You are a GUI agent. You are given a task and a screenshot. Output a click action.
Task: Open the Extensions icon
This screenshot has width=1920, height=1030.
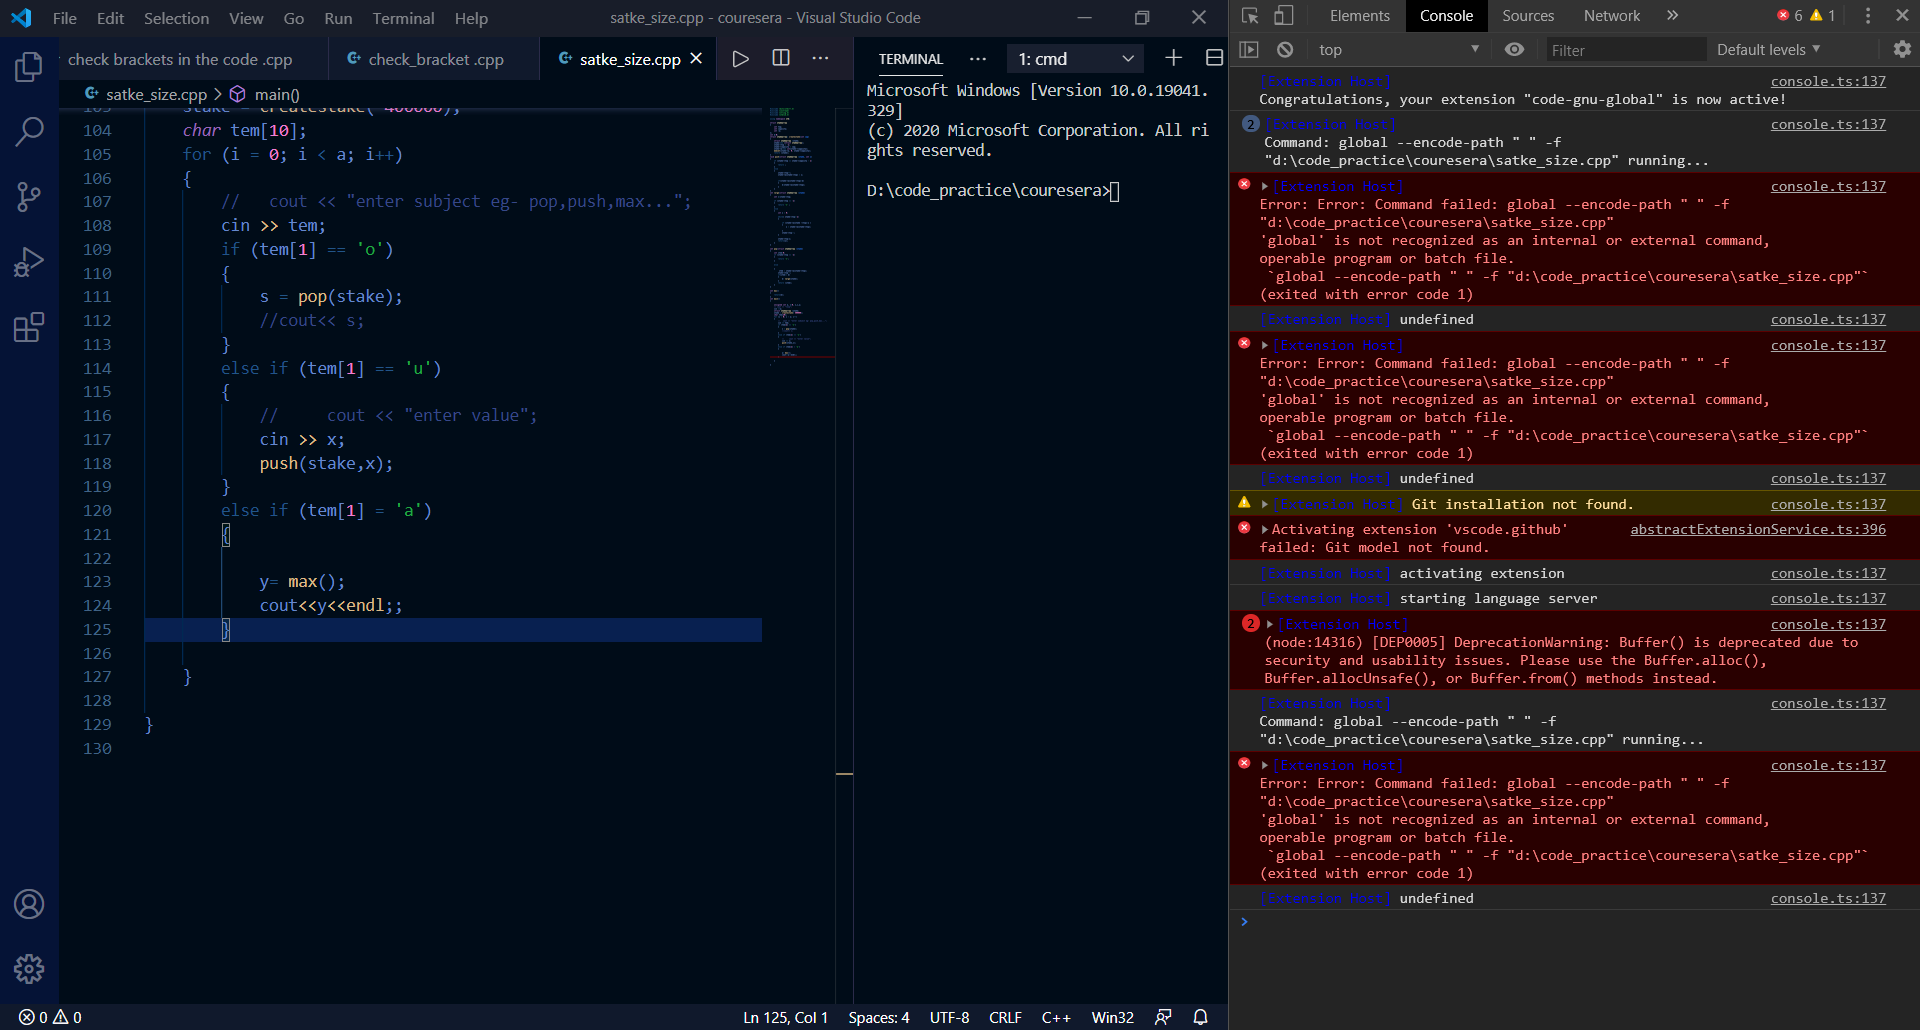tap(29, 327)
